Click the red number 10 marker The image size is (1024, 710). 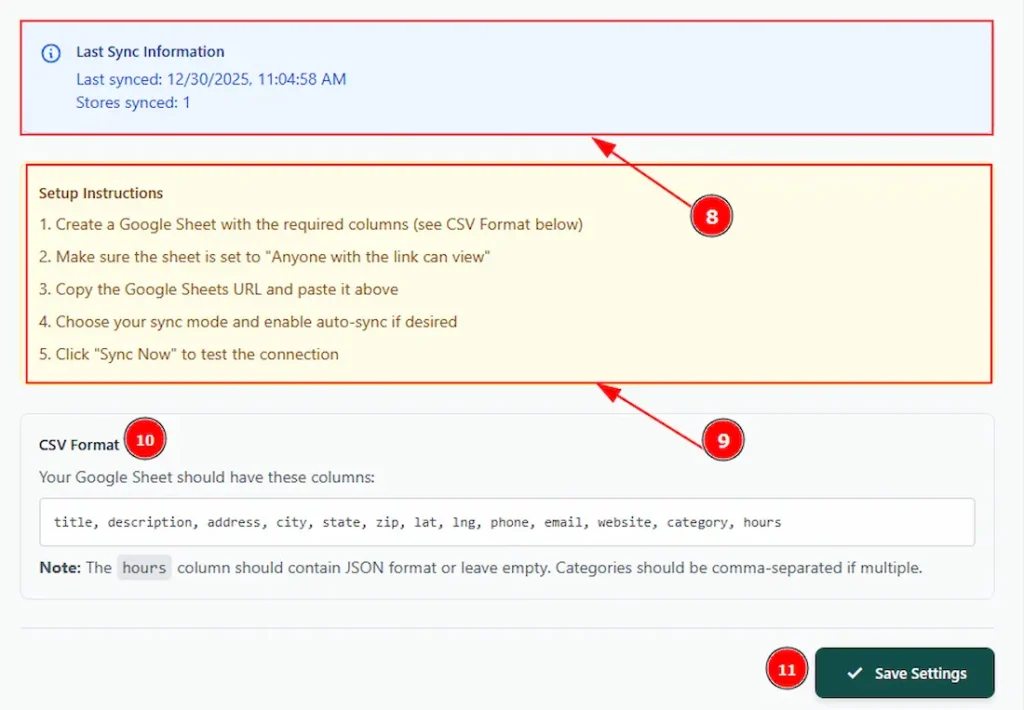(x=145, y=440)
